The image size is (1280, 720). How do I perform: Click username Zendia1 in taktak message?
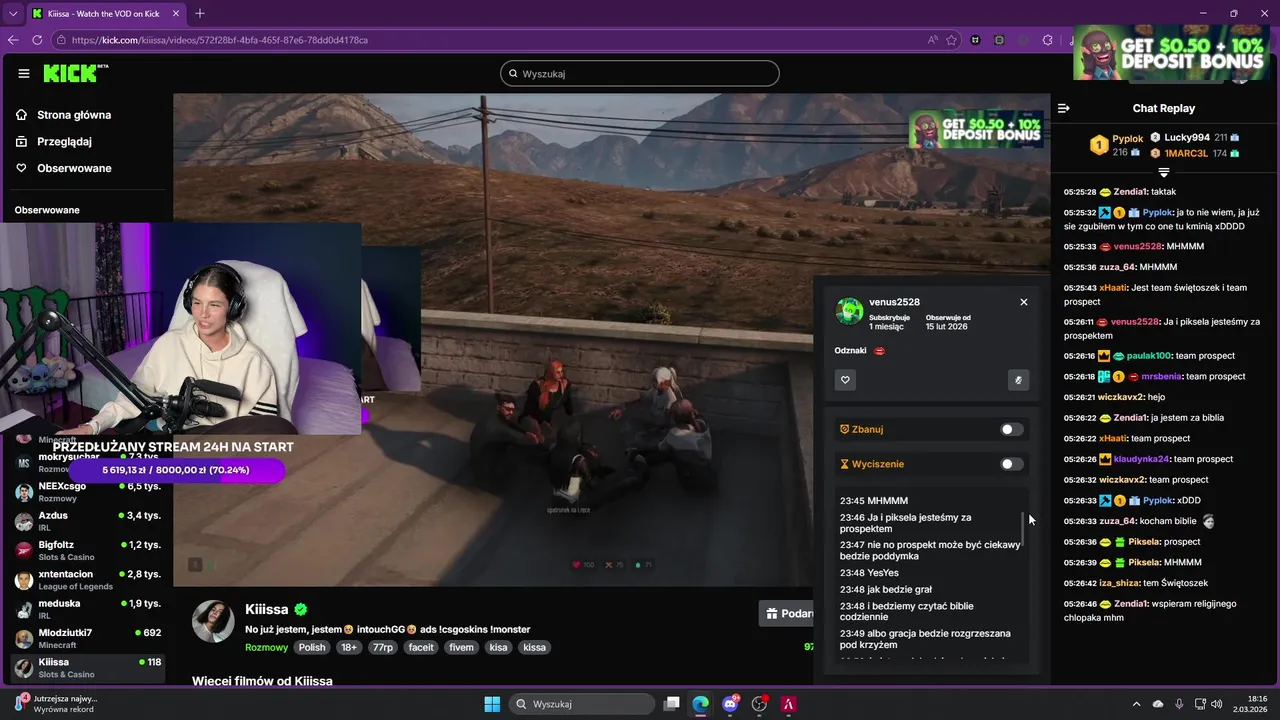[x=1130, y=191]
